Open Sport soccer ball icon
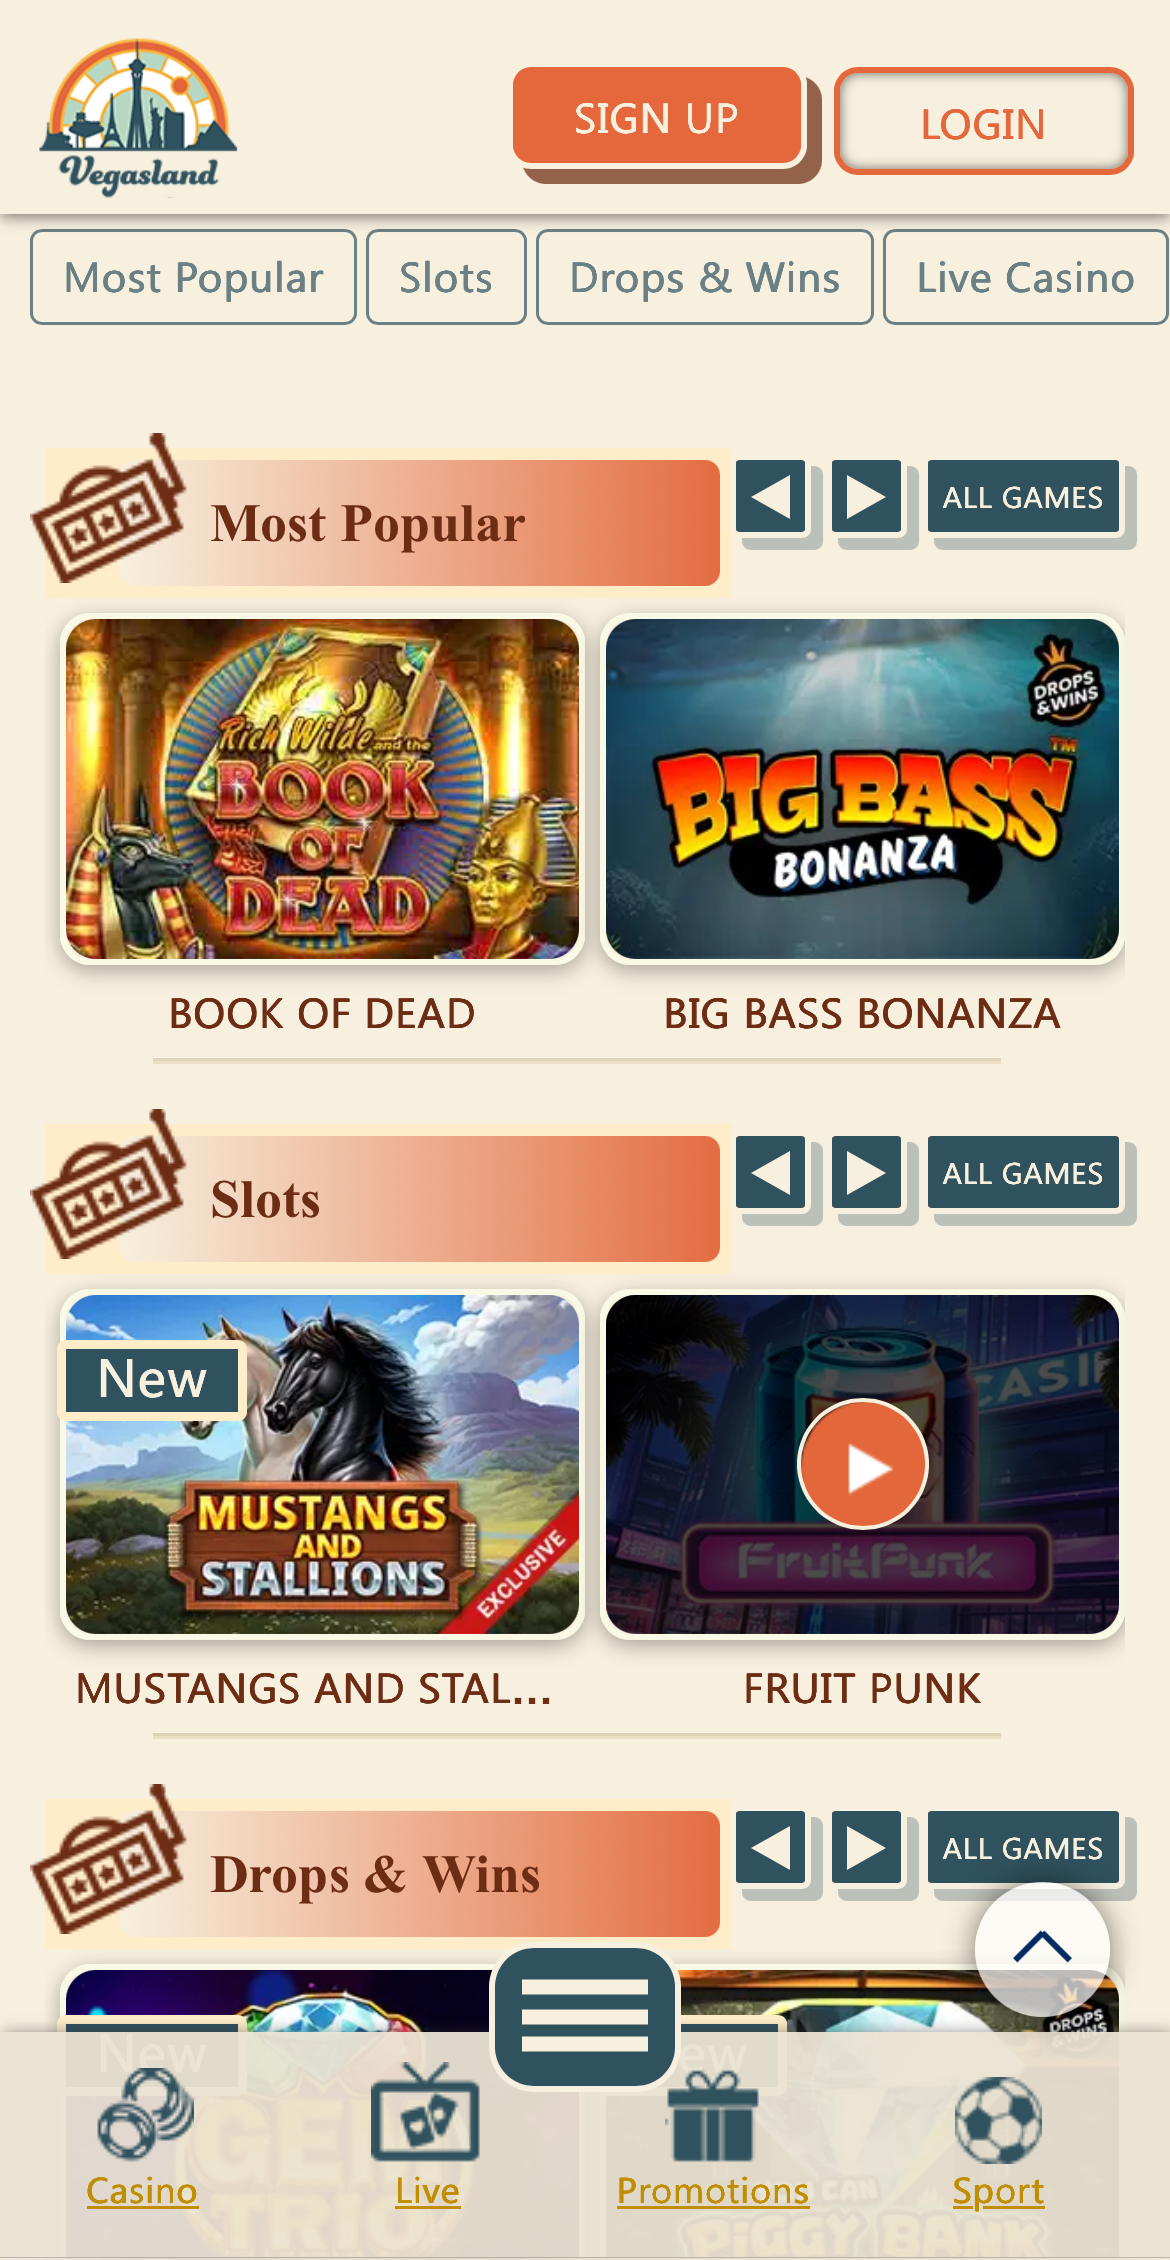Screen dimensions: 1170x2260 pyautogui.click(x=998, y=2120)
